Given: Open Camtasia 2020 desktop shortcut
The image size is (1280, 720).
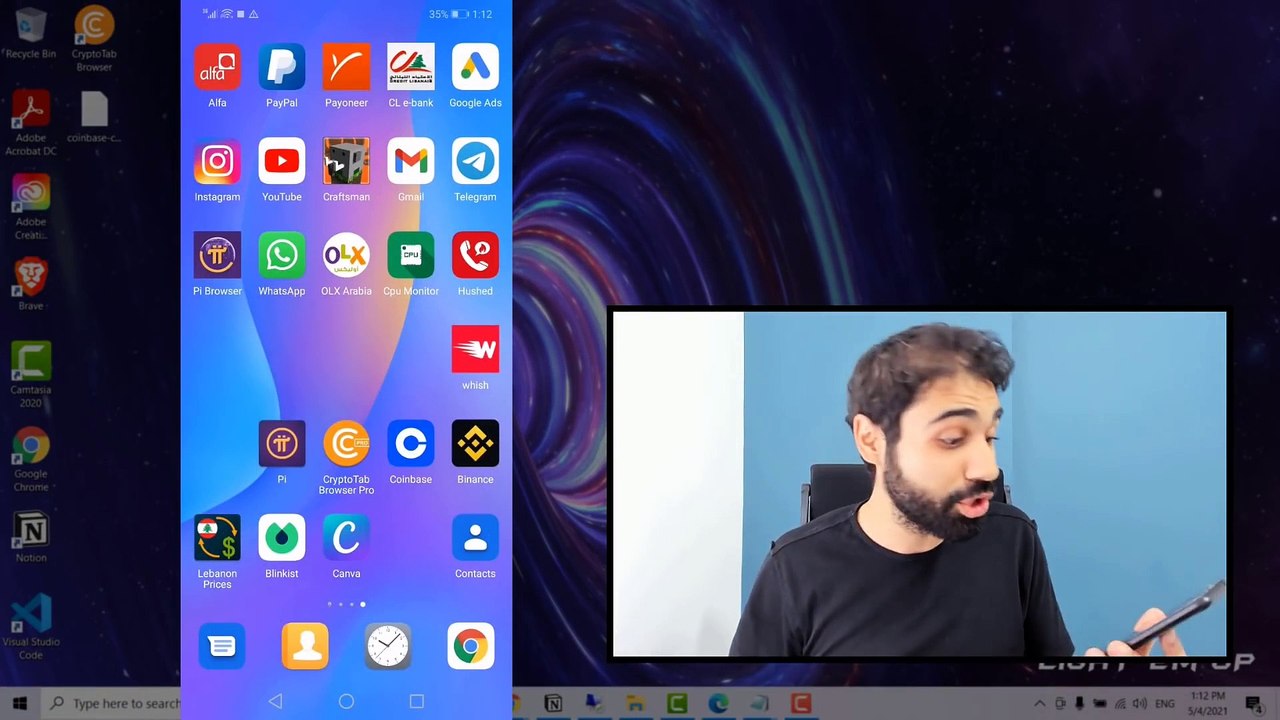Looking at the screenshot, I should [31, 375].
